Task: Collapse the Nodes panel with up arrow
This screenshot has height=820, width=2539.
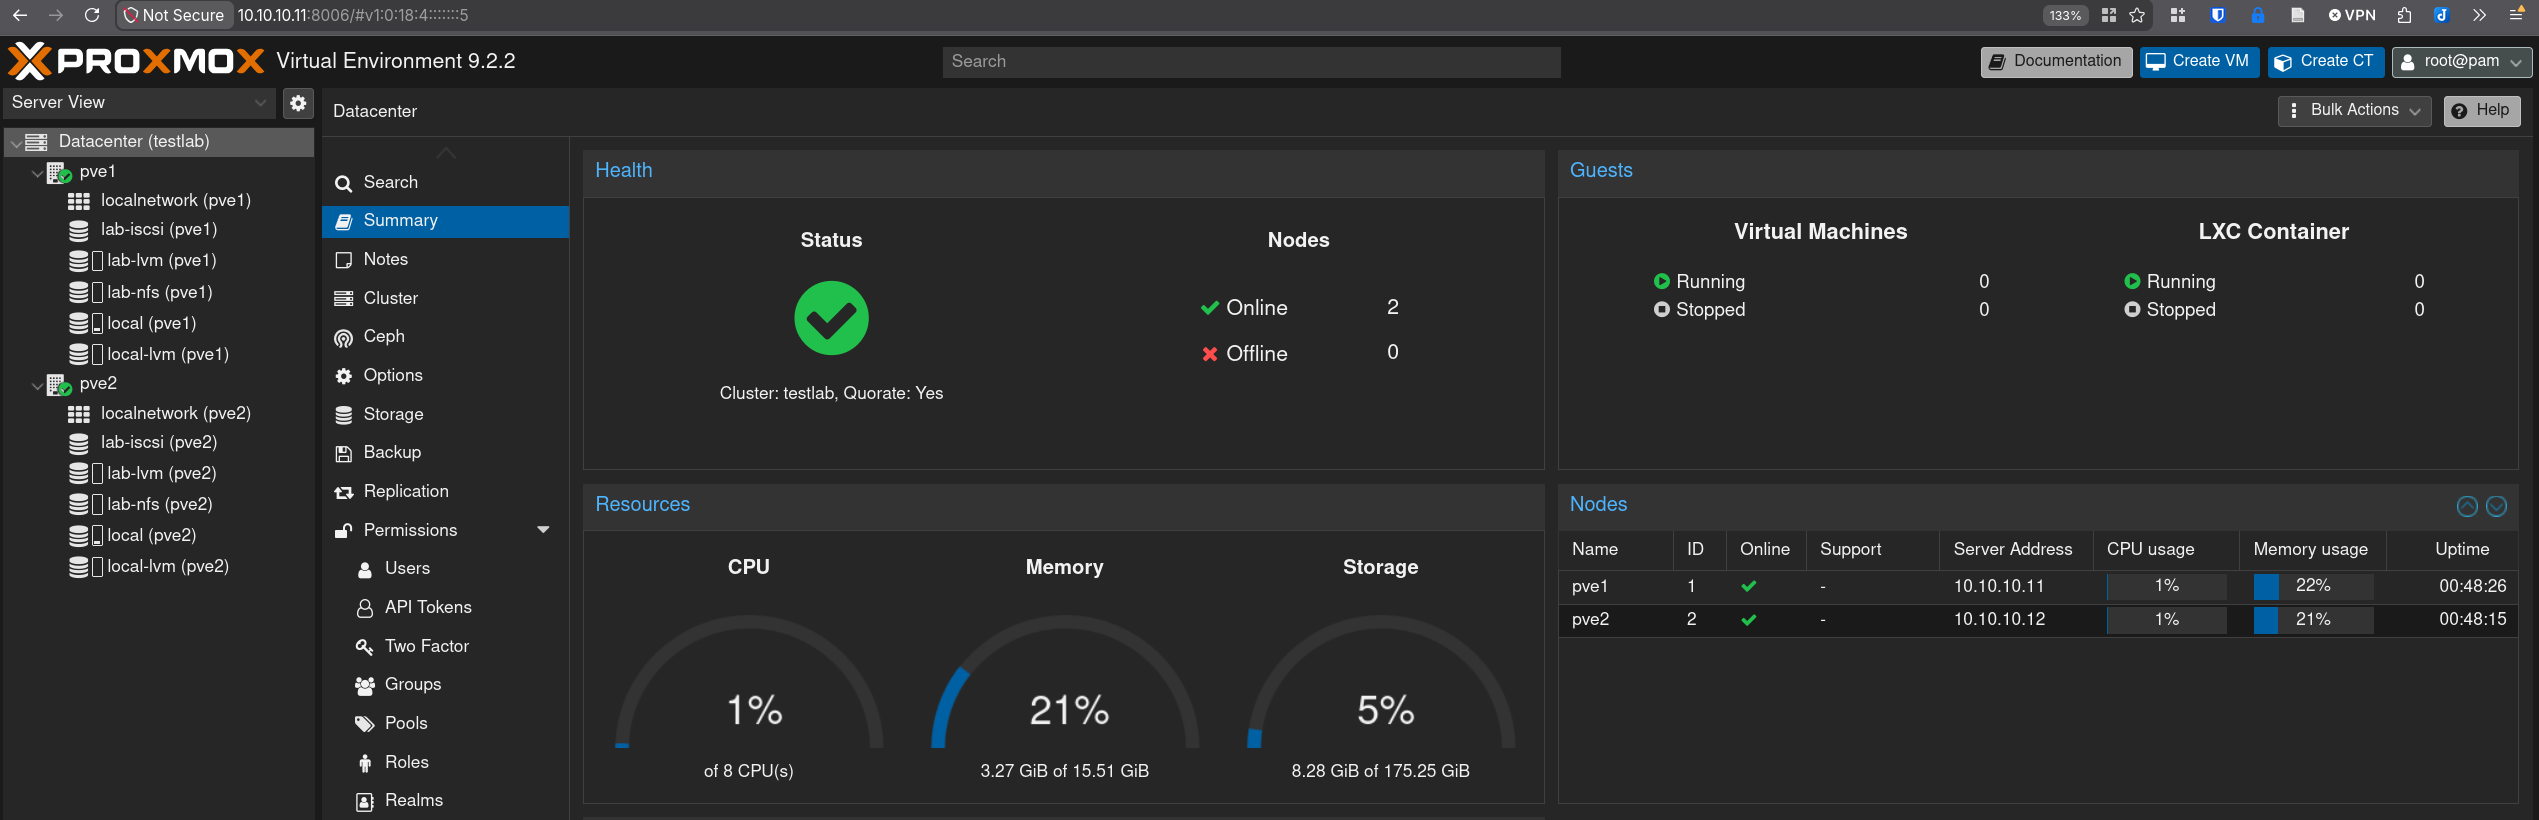Action: coord(2467,506)
